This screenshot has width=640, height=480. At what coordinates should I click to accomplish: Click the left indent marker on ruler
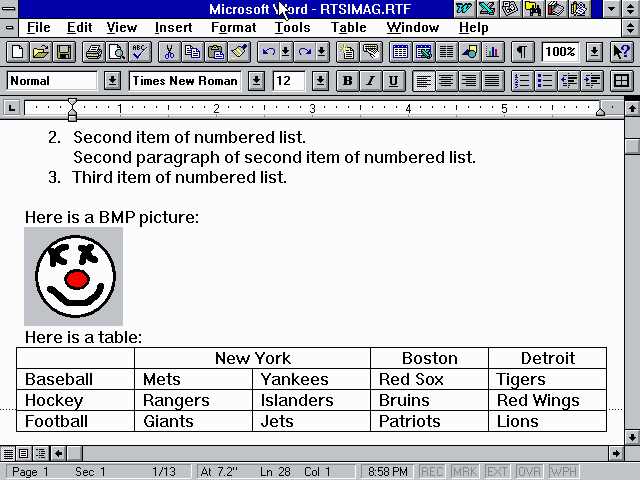(x=72, y=115)
